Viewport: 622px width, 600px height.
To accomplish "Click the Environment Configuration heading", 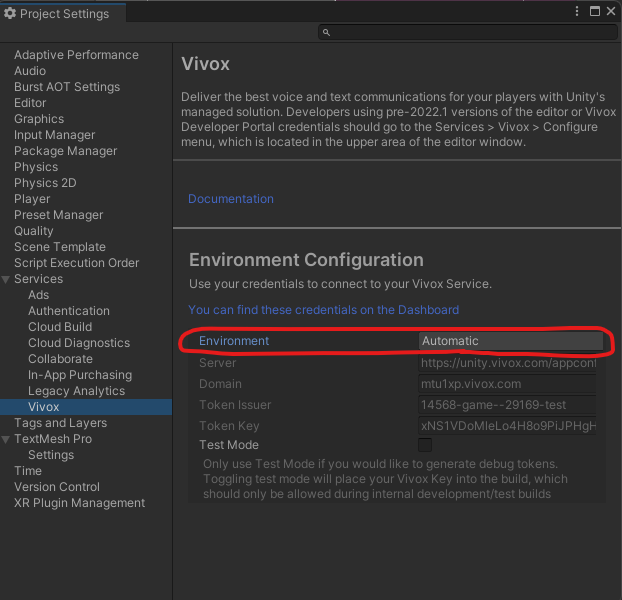I will [306, 260].
